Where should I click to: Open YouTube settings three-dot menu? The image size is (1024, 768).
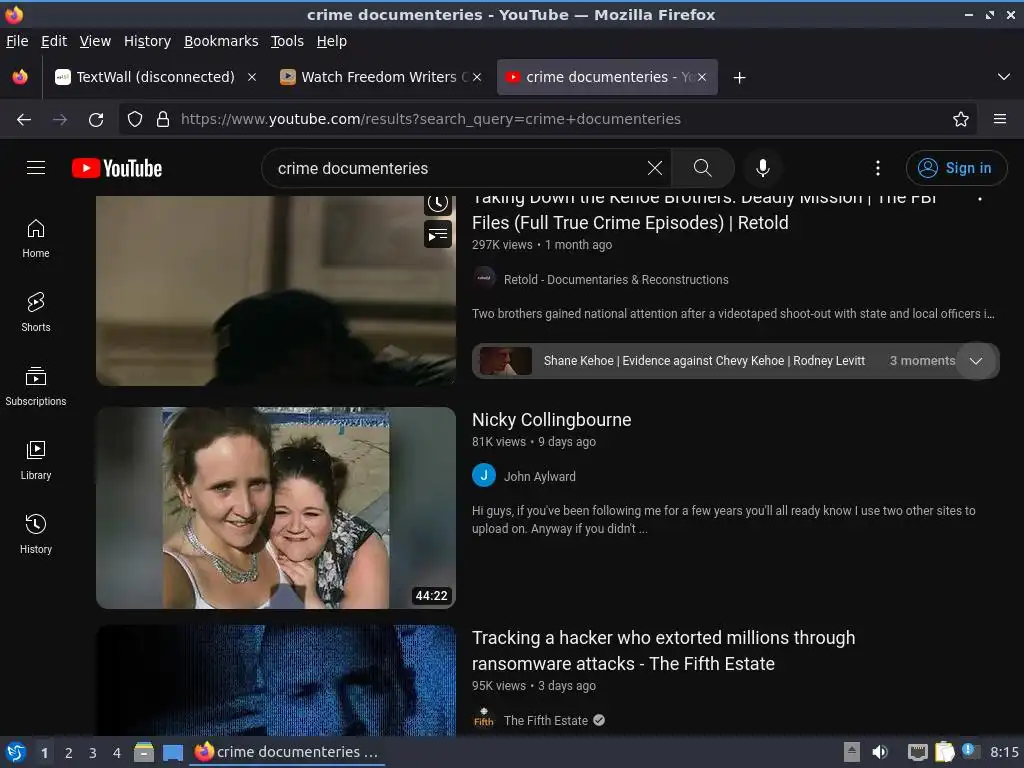[878, 168]
